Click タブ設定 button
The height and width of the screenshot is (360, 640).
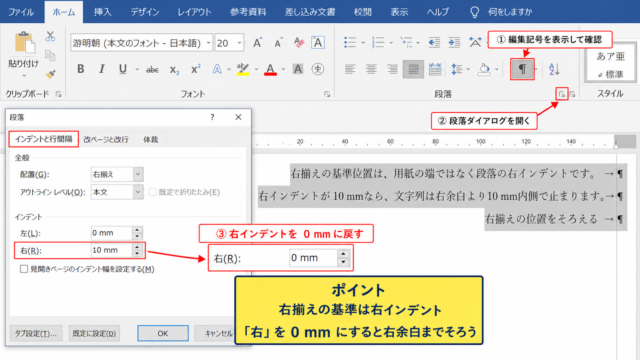[36, 333]
